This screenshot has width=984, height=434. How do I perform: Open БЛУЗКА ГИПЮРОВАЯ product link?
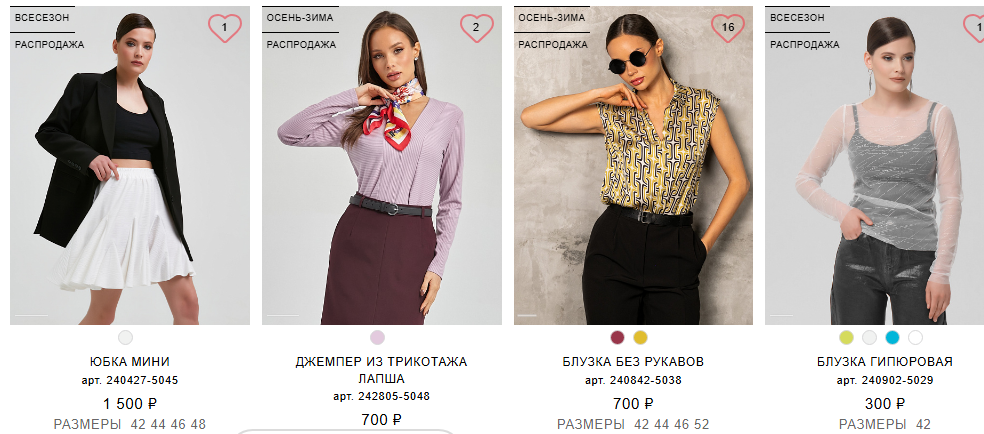click(885, 362)
